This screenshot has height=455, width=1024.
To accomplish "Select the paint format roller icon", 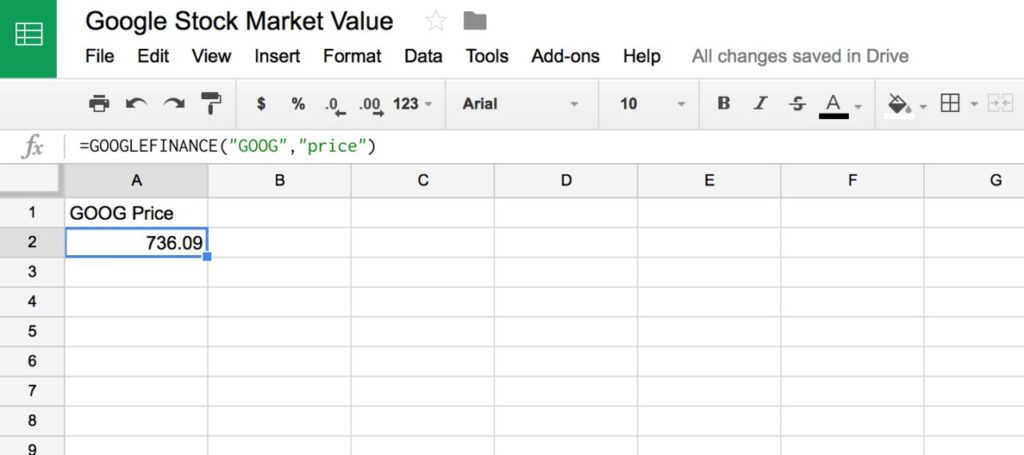I will click(x=211, y=103).
